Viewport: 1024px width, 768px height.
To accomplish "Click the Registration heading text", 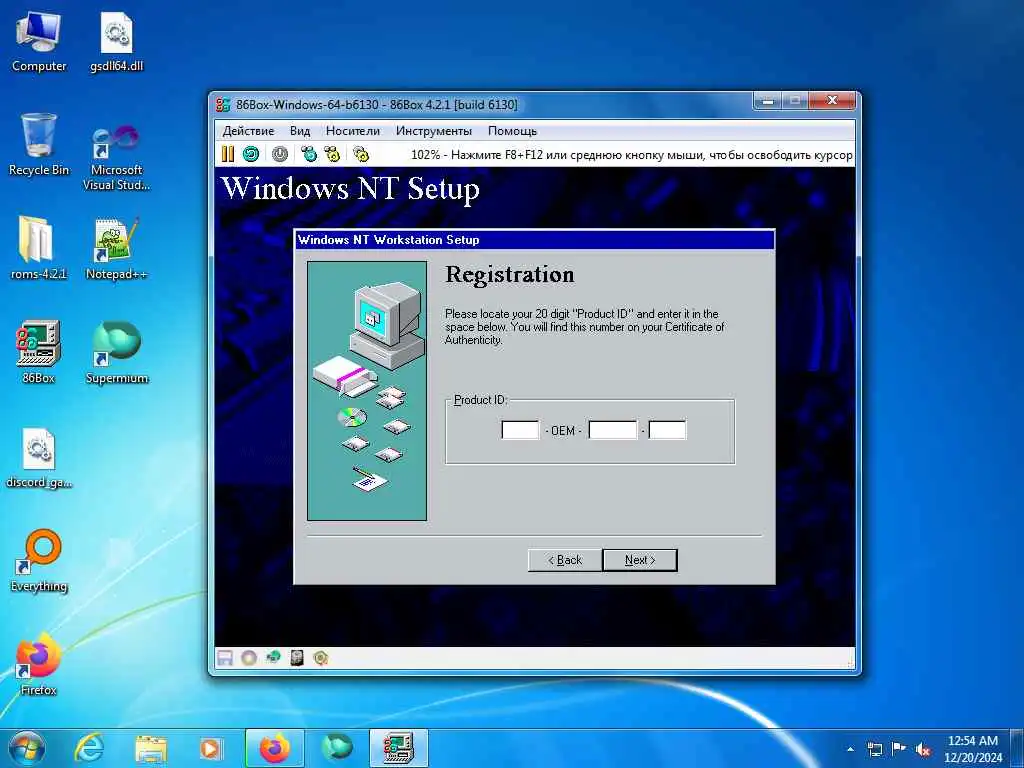I will point(509,274).
